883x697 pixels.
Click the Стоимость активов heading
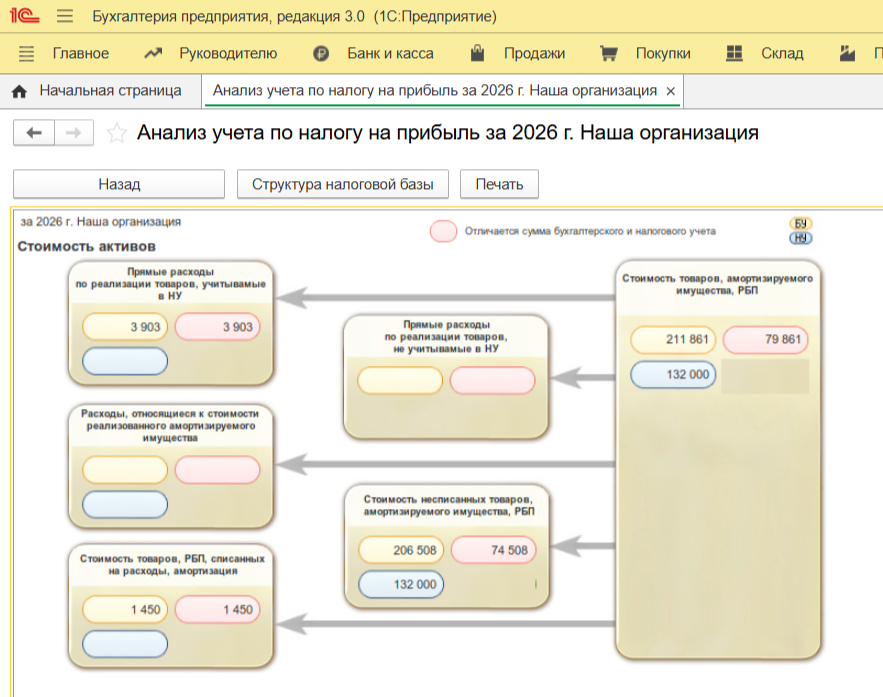[x=86, y=247]
